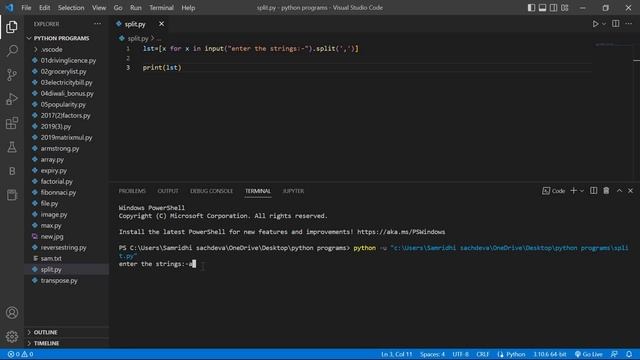Viewport: 640px width, 360px height.
Task: Toggle Secondary Side Bar layout icon
Action: [x=553, y=8]
